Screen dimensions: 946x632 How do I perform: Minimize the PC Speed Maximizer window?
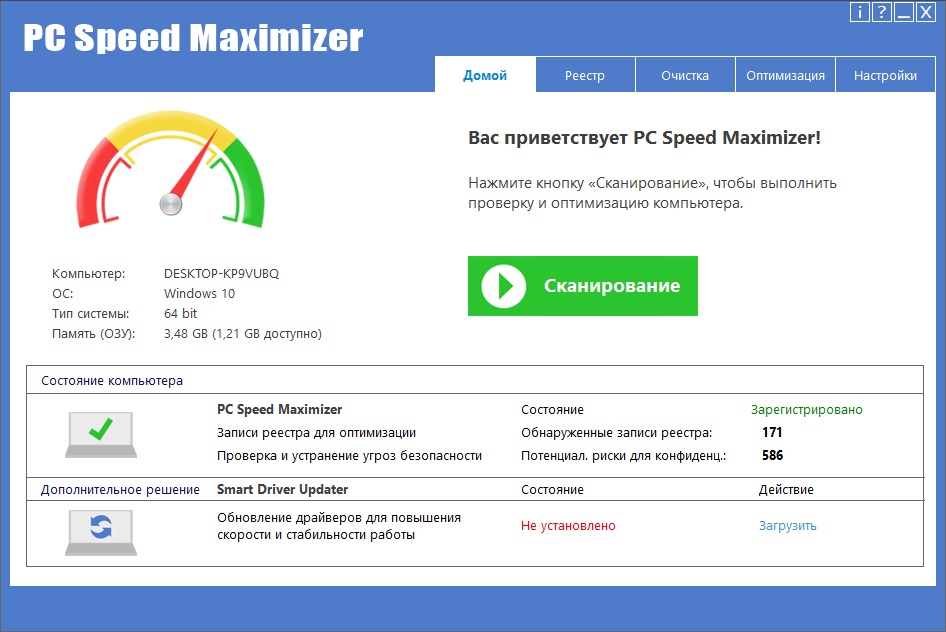click(904, 12)
